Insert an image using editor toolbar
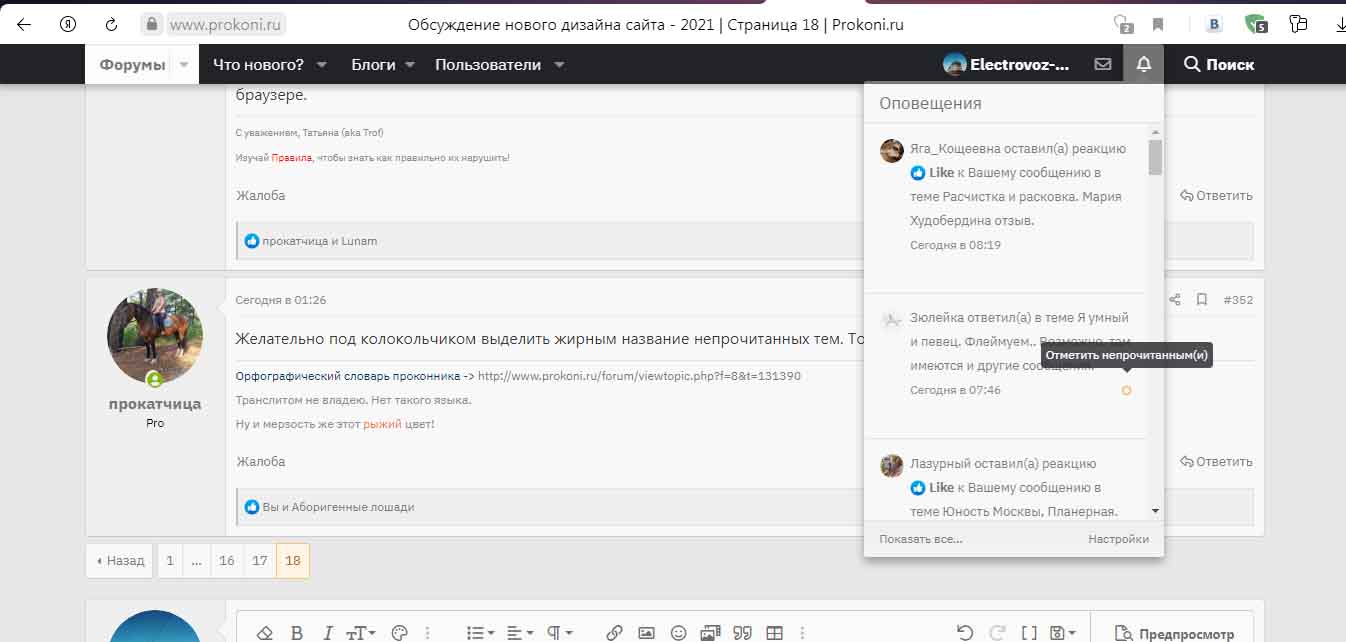The height and width of the screenshot is (642, 1346). (646, 633)
